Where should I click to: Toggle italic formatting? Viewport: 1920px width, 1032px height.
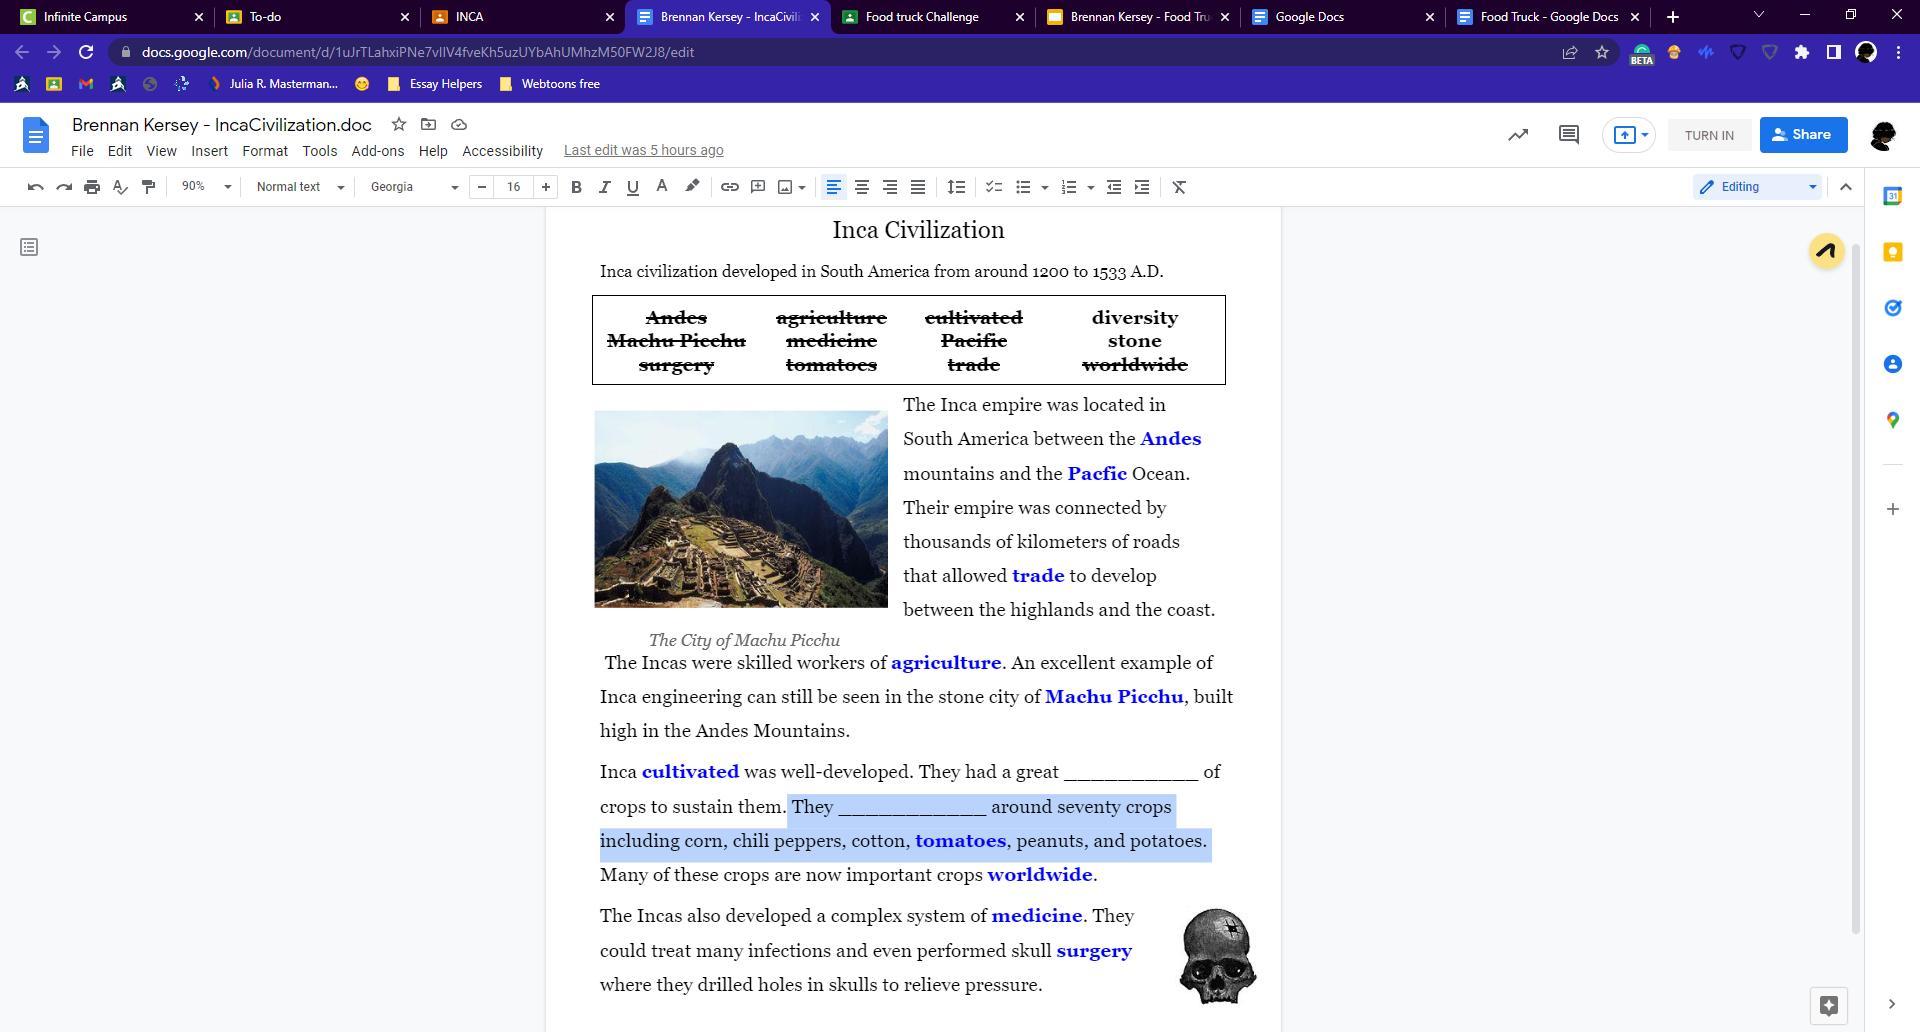coord(604,187)
